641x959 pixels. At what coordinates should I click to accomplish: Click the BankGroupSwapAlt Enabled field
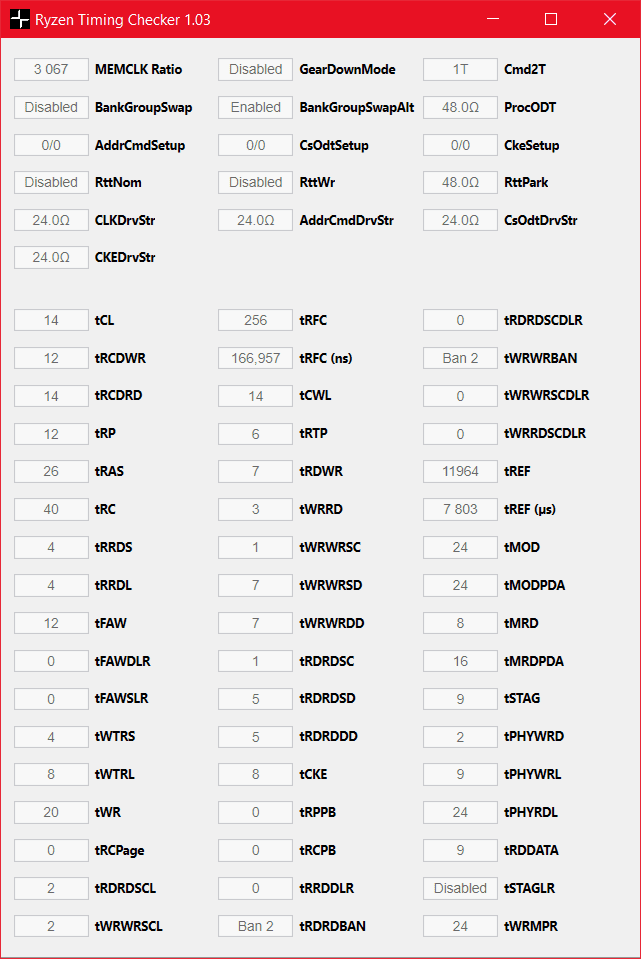(256, 107)
